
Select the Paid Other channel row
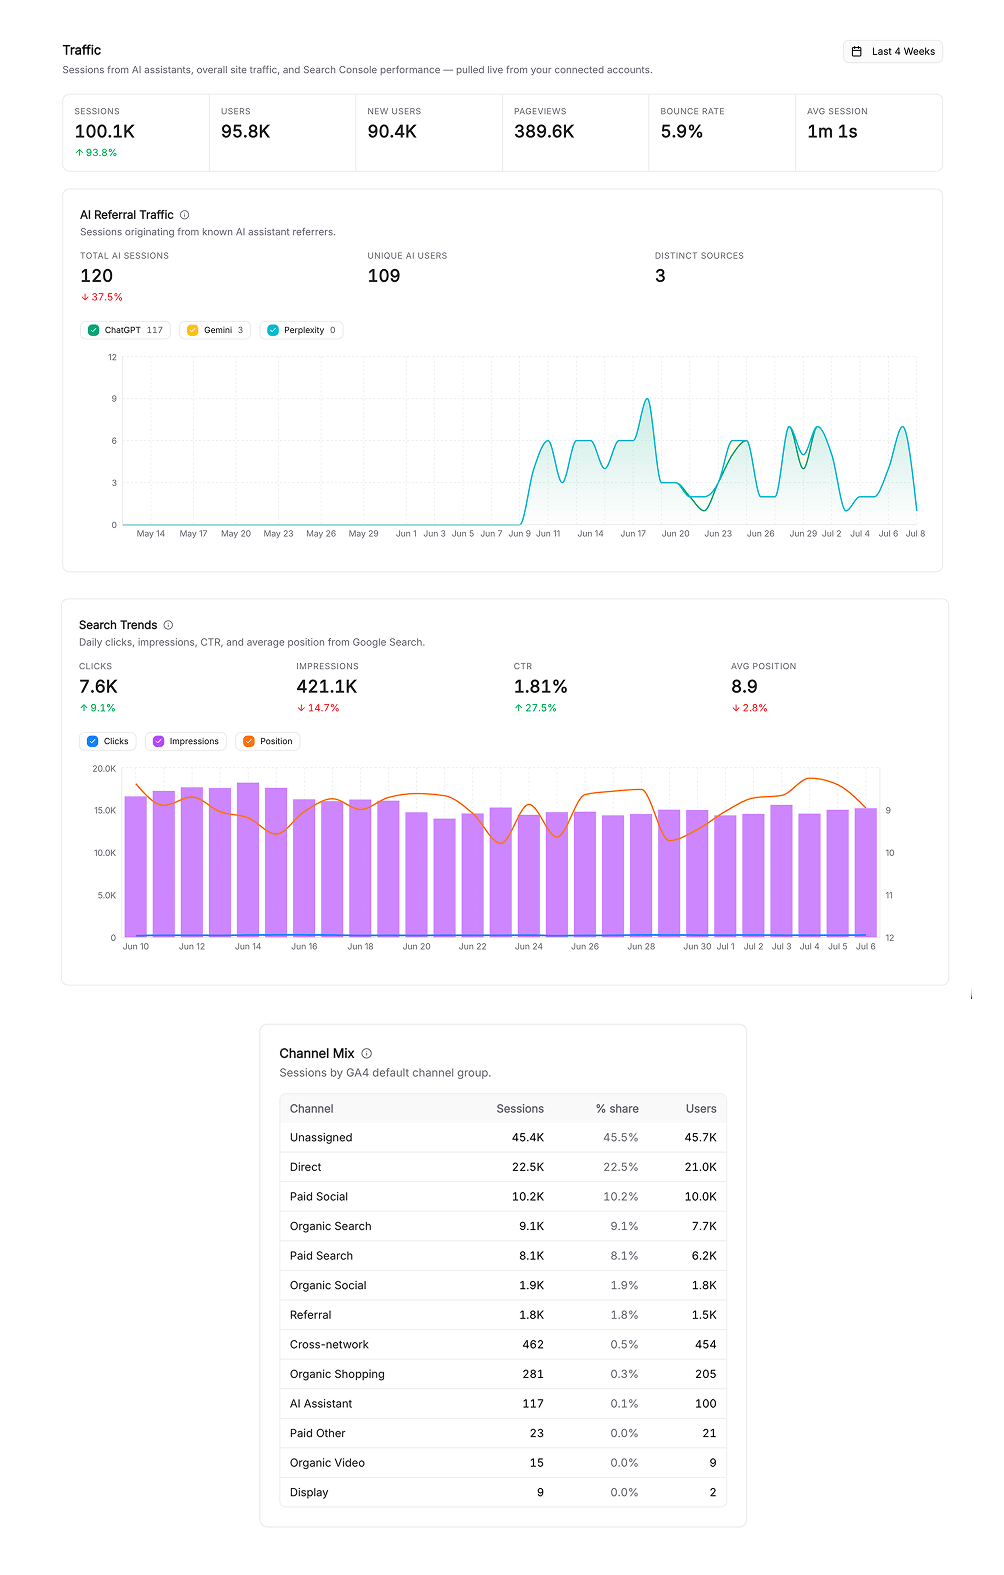(503, 1433)
